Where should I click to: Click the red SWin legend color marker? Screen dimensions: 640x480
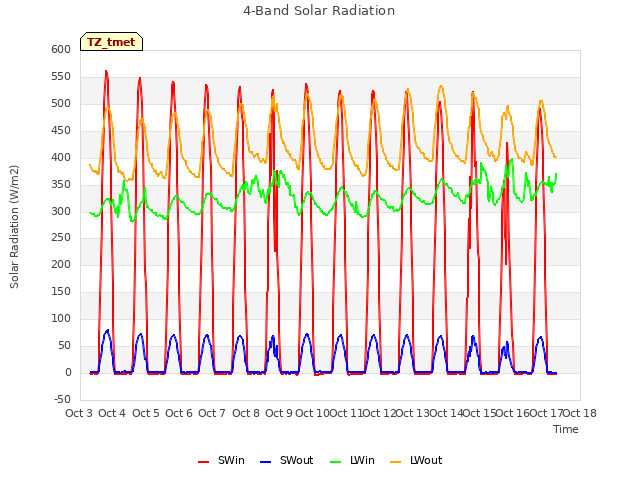coord(203,462)
